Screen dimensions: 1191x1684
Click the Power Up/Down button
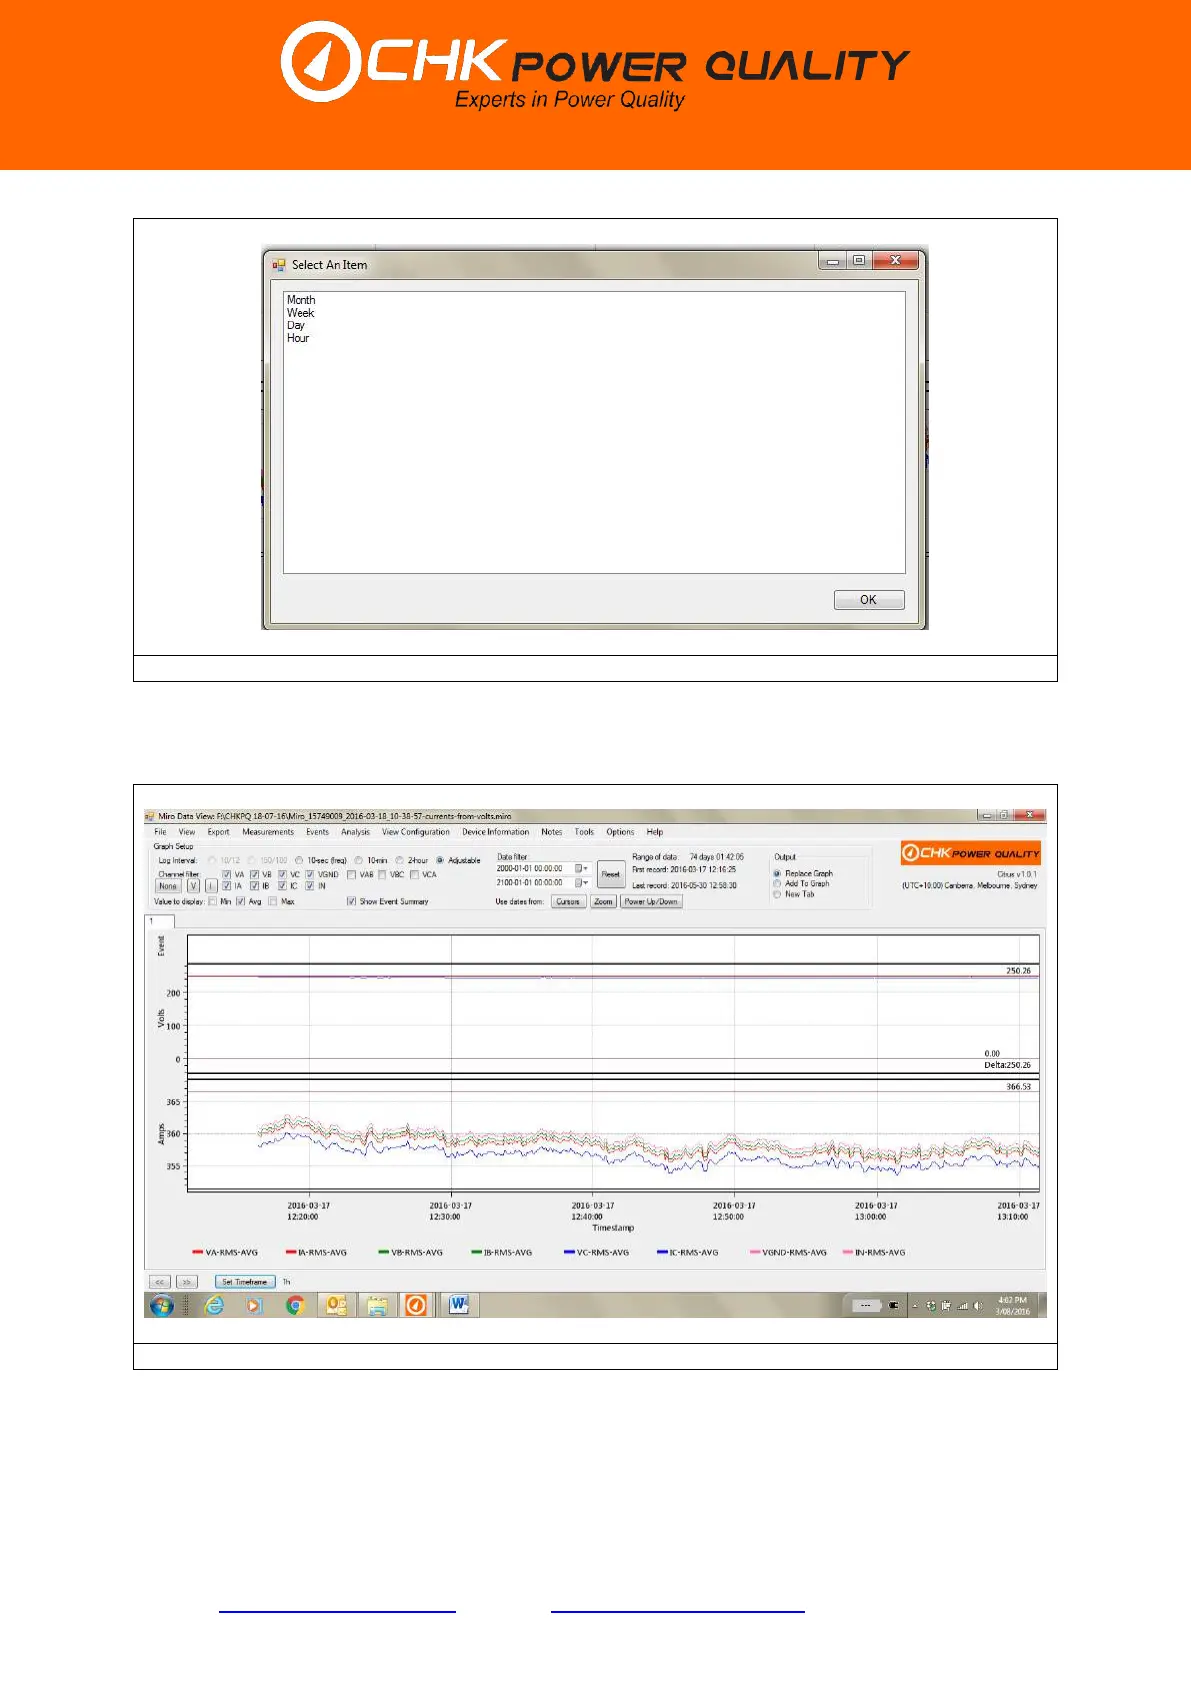click(651, 901)
